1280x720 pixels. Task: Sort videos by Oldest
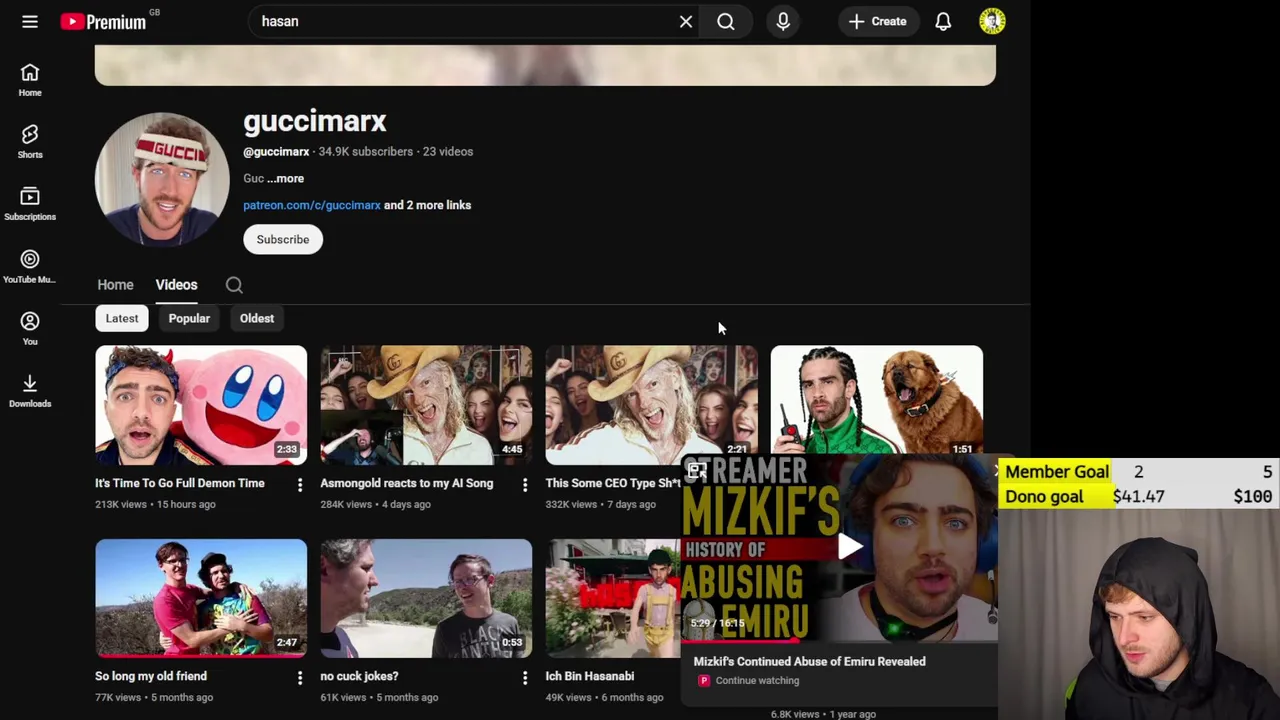(x=257, y=318)
